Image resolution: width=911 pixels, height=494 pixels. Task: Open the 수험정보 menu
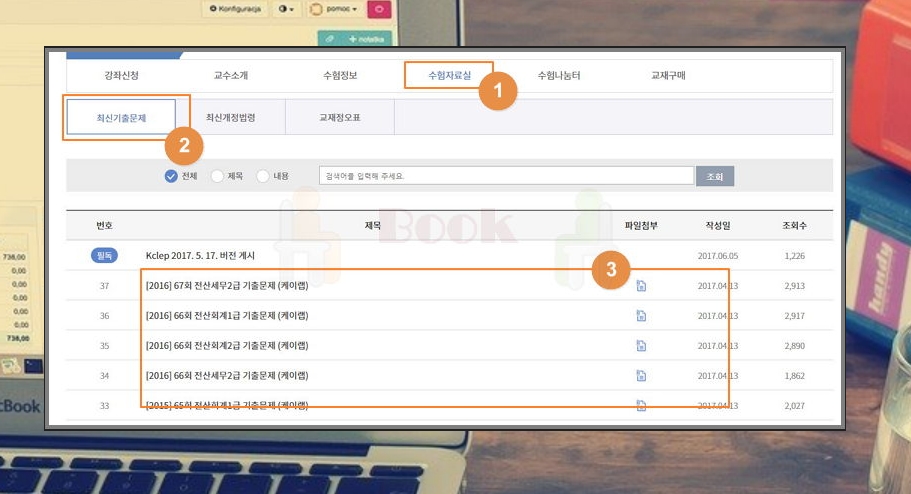340,76
